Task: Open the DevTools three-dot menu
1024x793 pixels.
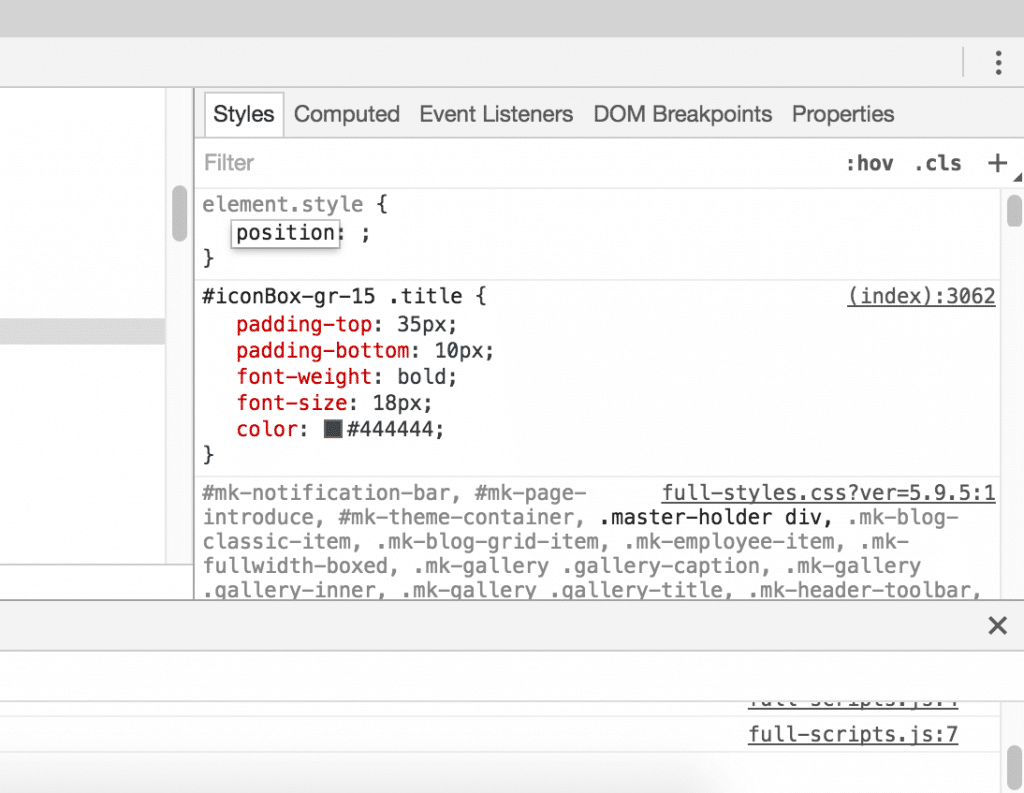Action: 998,62
